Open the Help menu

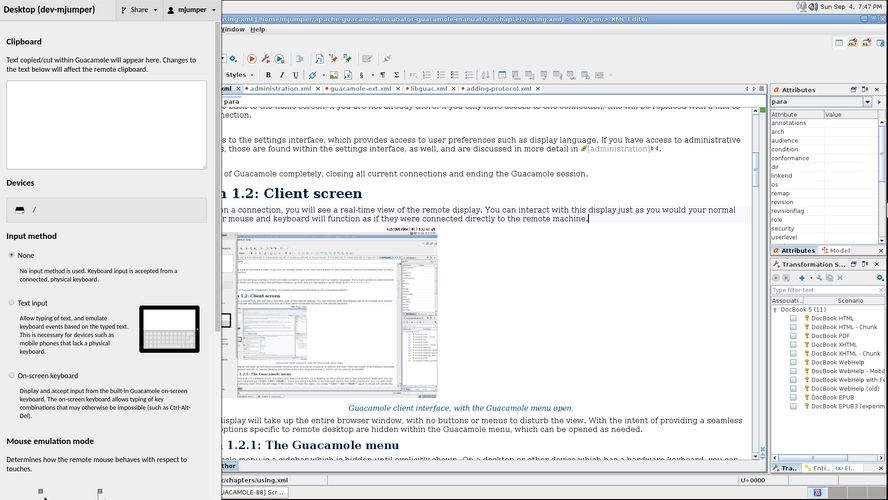click(x=258, y=29)
